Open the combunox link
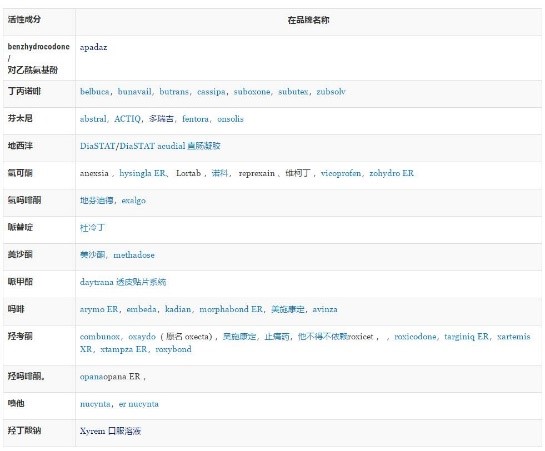Image resolution: width=545 pixels, height=451 pixels. (x=100, y=336)
